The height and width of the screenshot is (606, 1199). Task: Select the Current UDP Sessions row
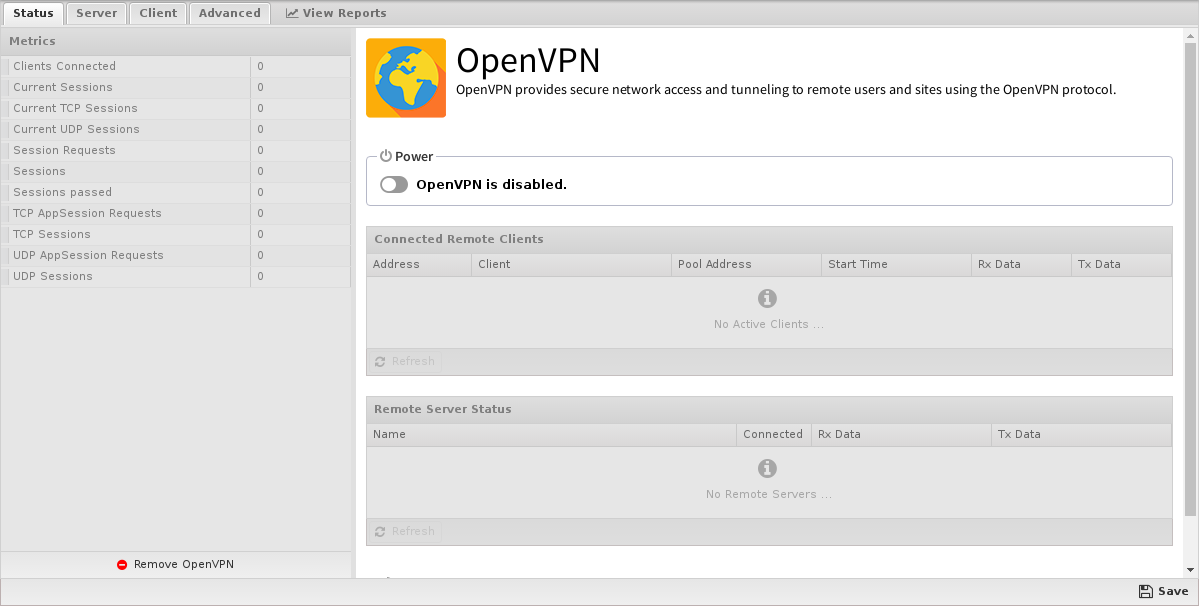(176, 130)
